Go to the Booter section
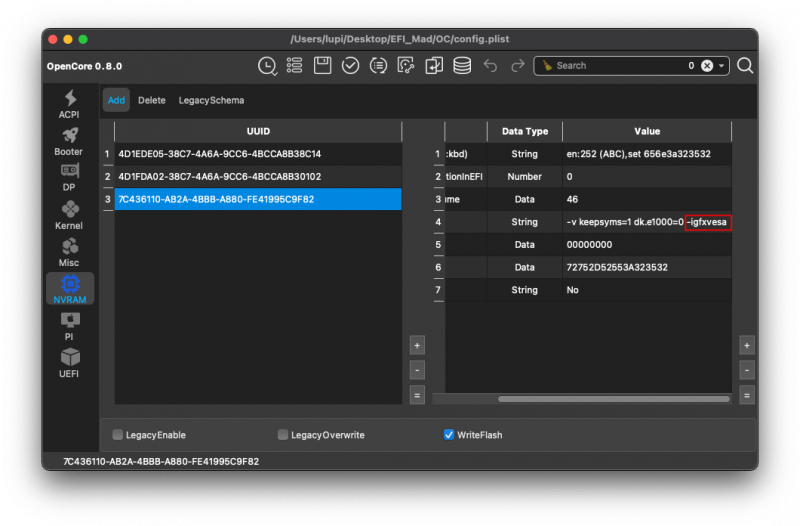Image resolution: width=800 pixels, height=526 pixels. coord(69,141)
